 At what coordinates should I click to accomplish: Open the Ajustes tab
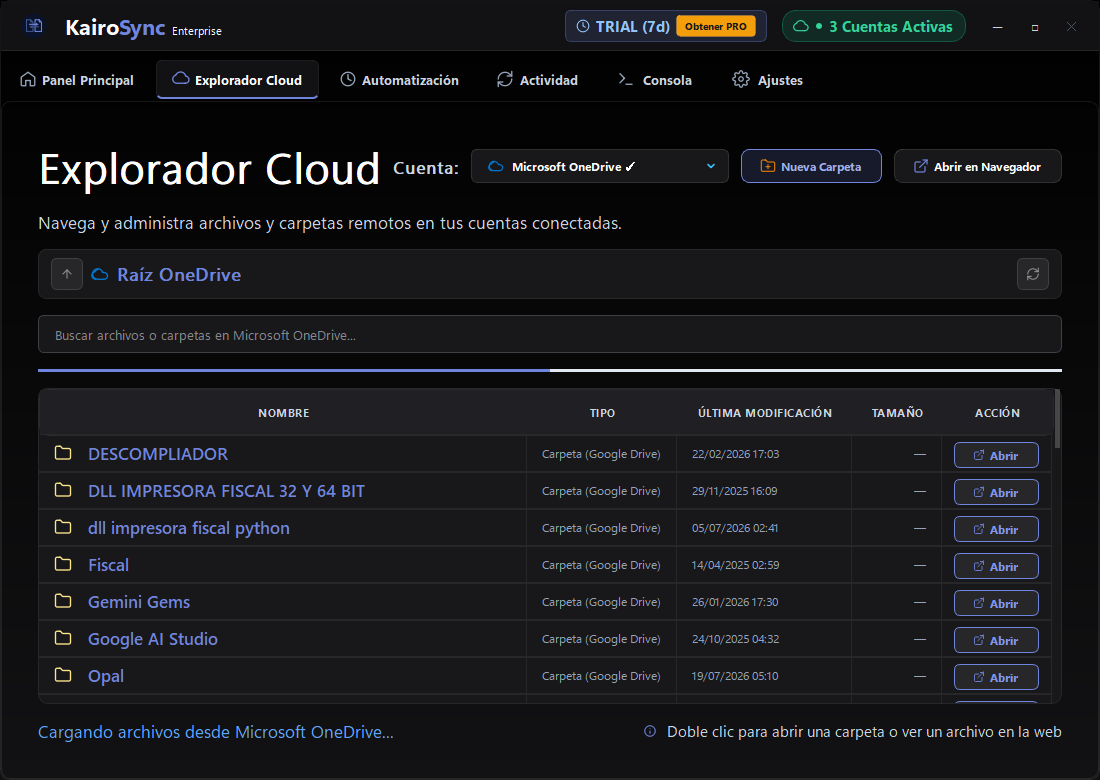(x=767, y=80)
